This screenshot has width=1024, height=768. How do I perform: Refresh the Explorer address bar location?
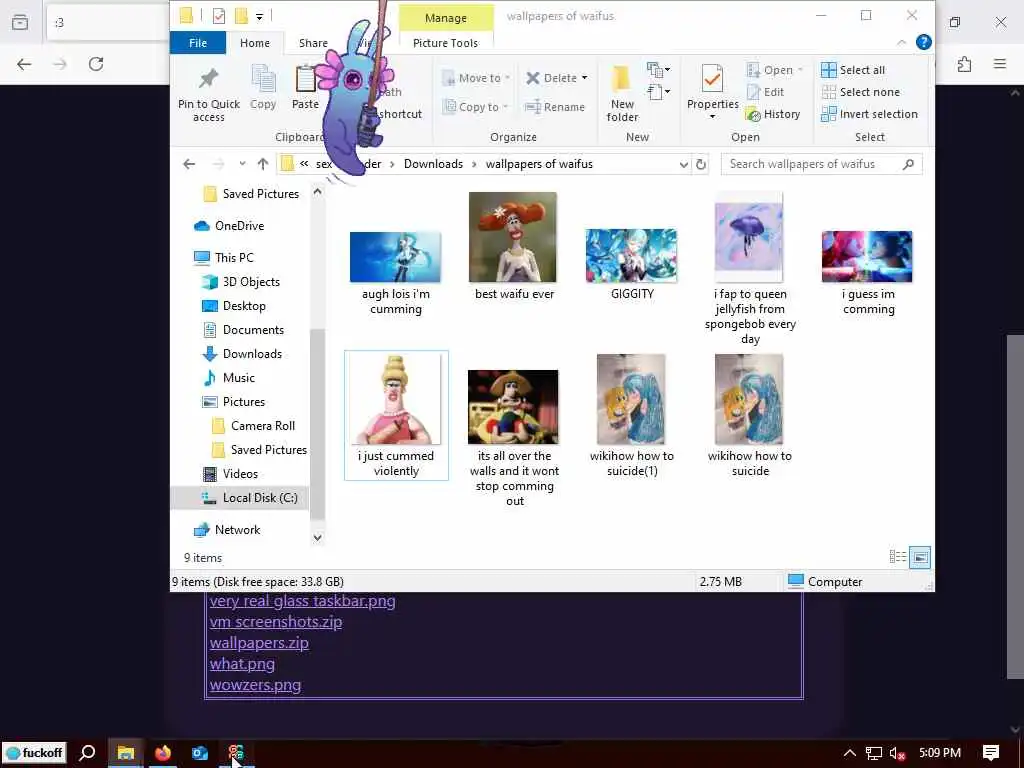click(x=701, y=164)
